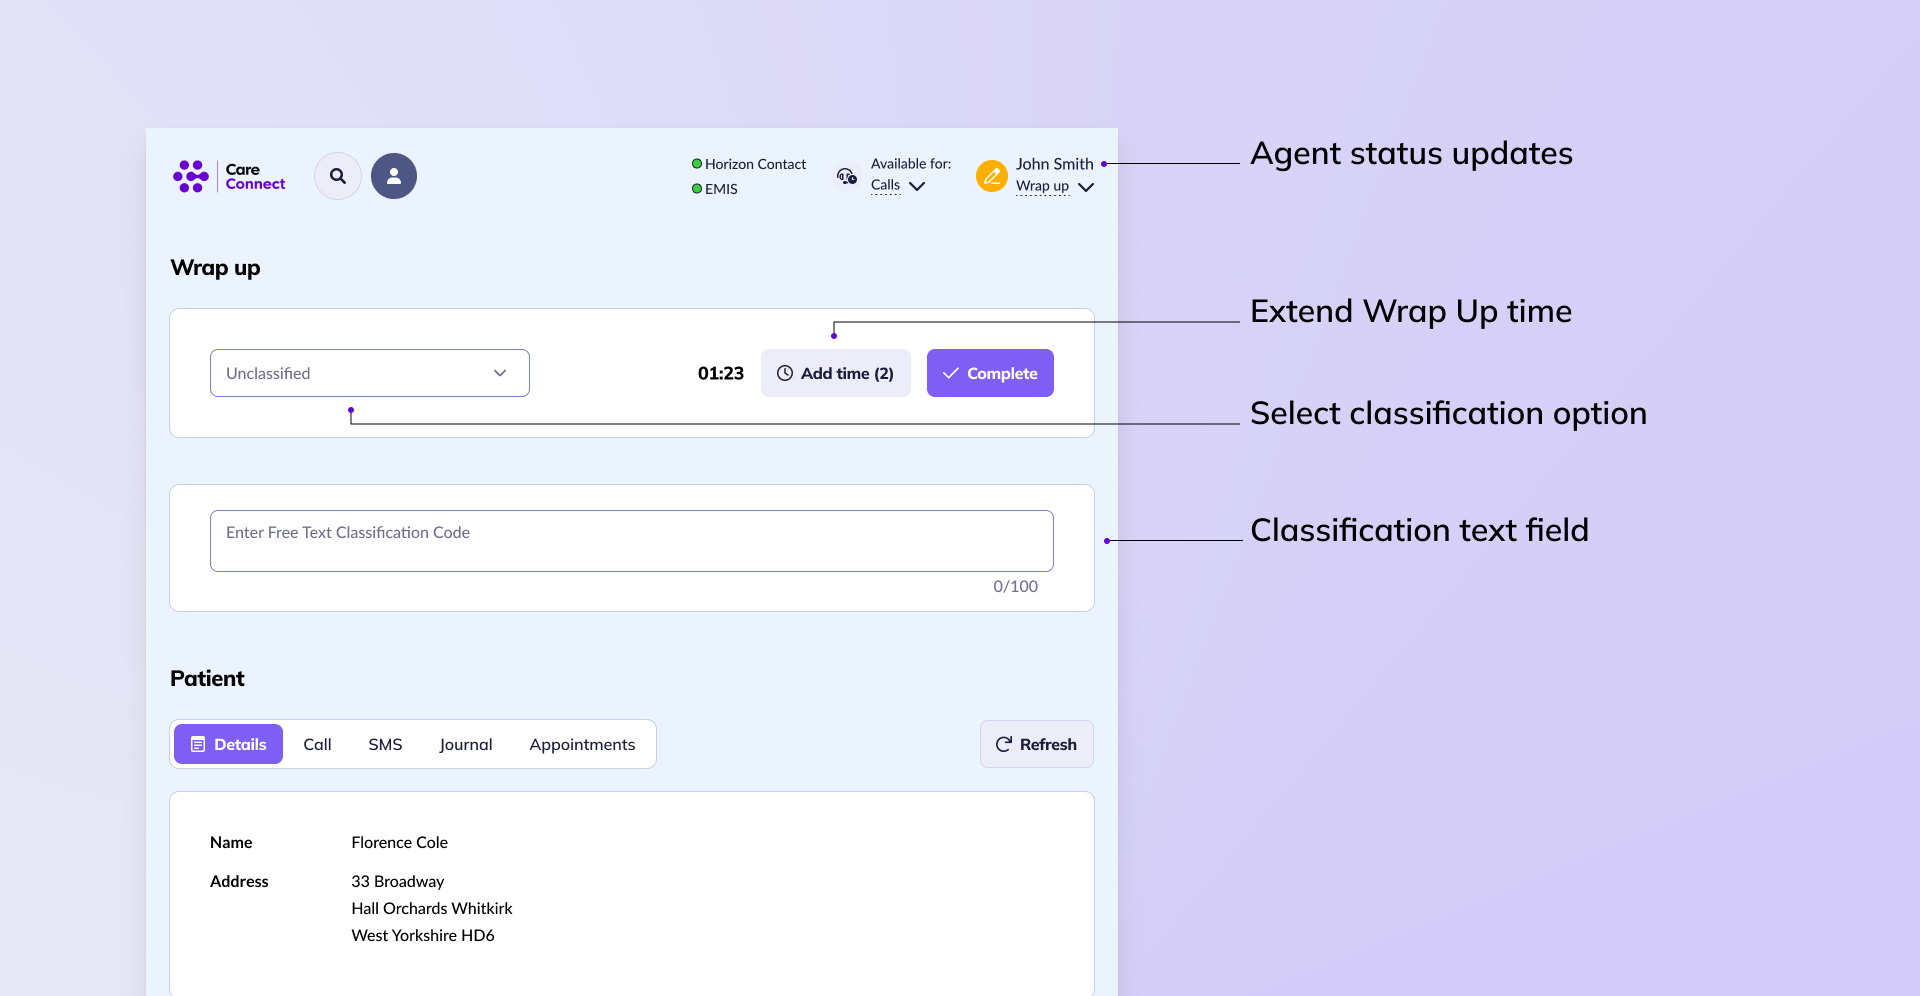Click the patient name Florence Cole
1920x996 pixels.
[x=400, y=842]
